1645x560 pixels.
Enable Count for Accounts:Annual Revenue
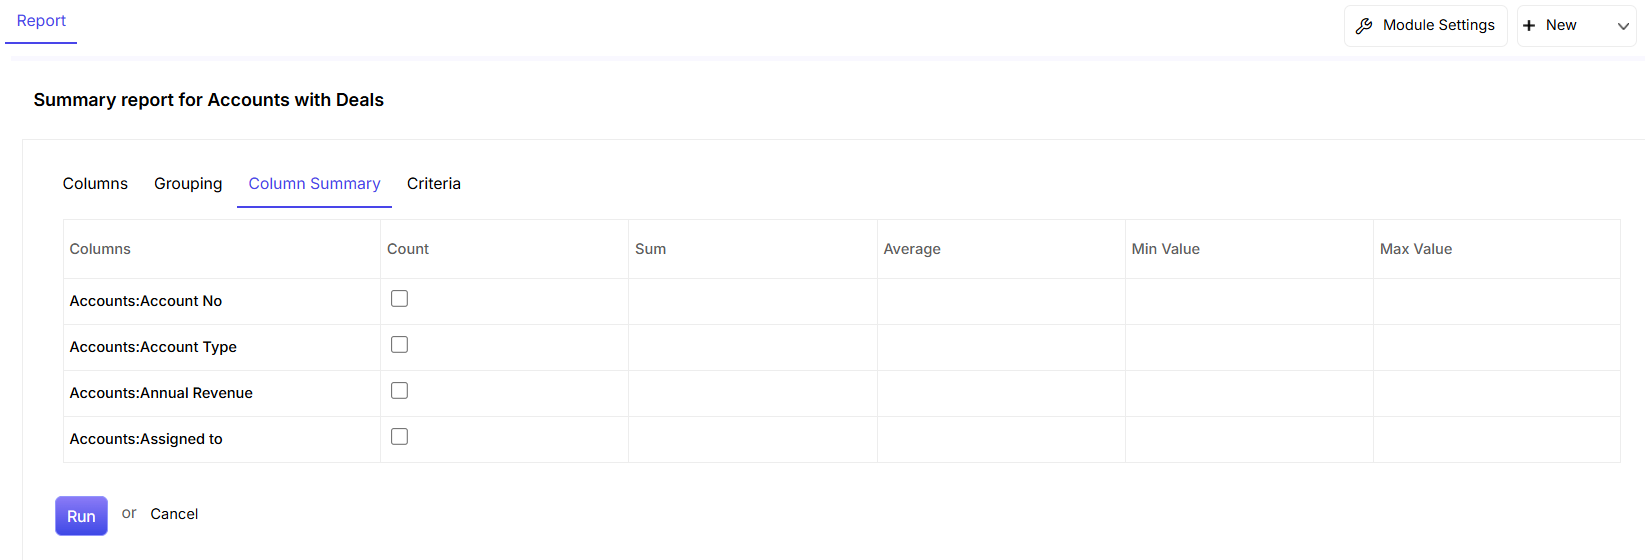399,390
